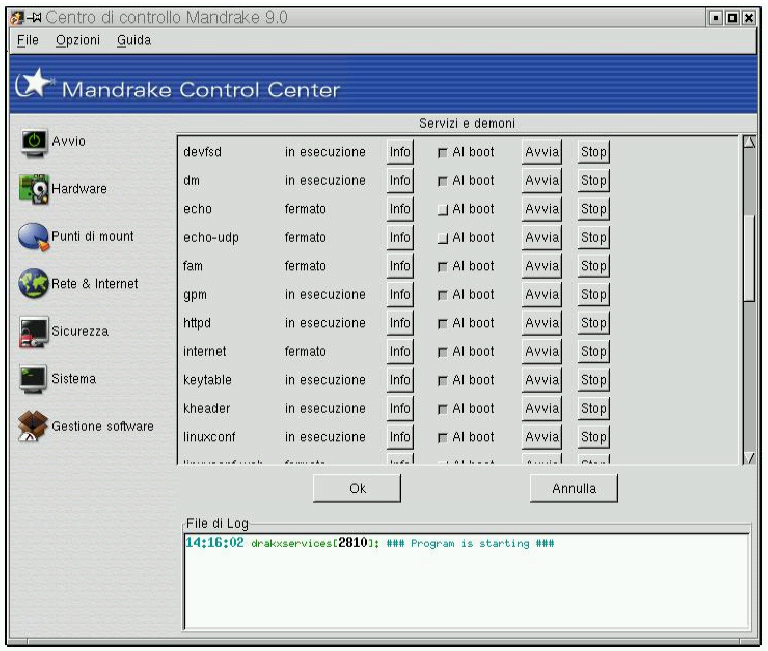Enable 'Al boot' checkbox for echo
This screenshot has height=651, width=768.
click(x=442, y=210)
